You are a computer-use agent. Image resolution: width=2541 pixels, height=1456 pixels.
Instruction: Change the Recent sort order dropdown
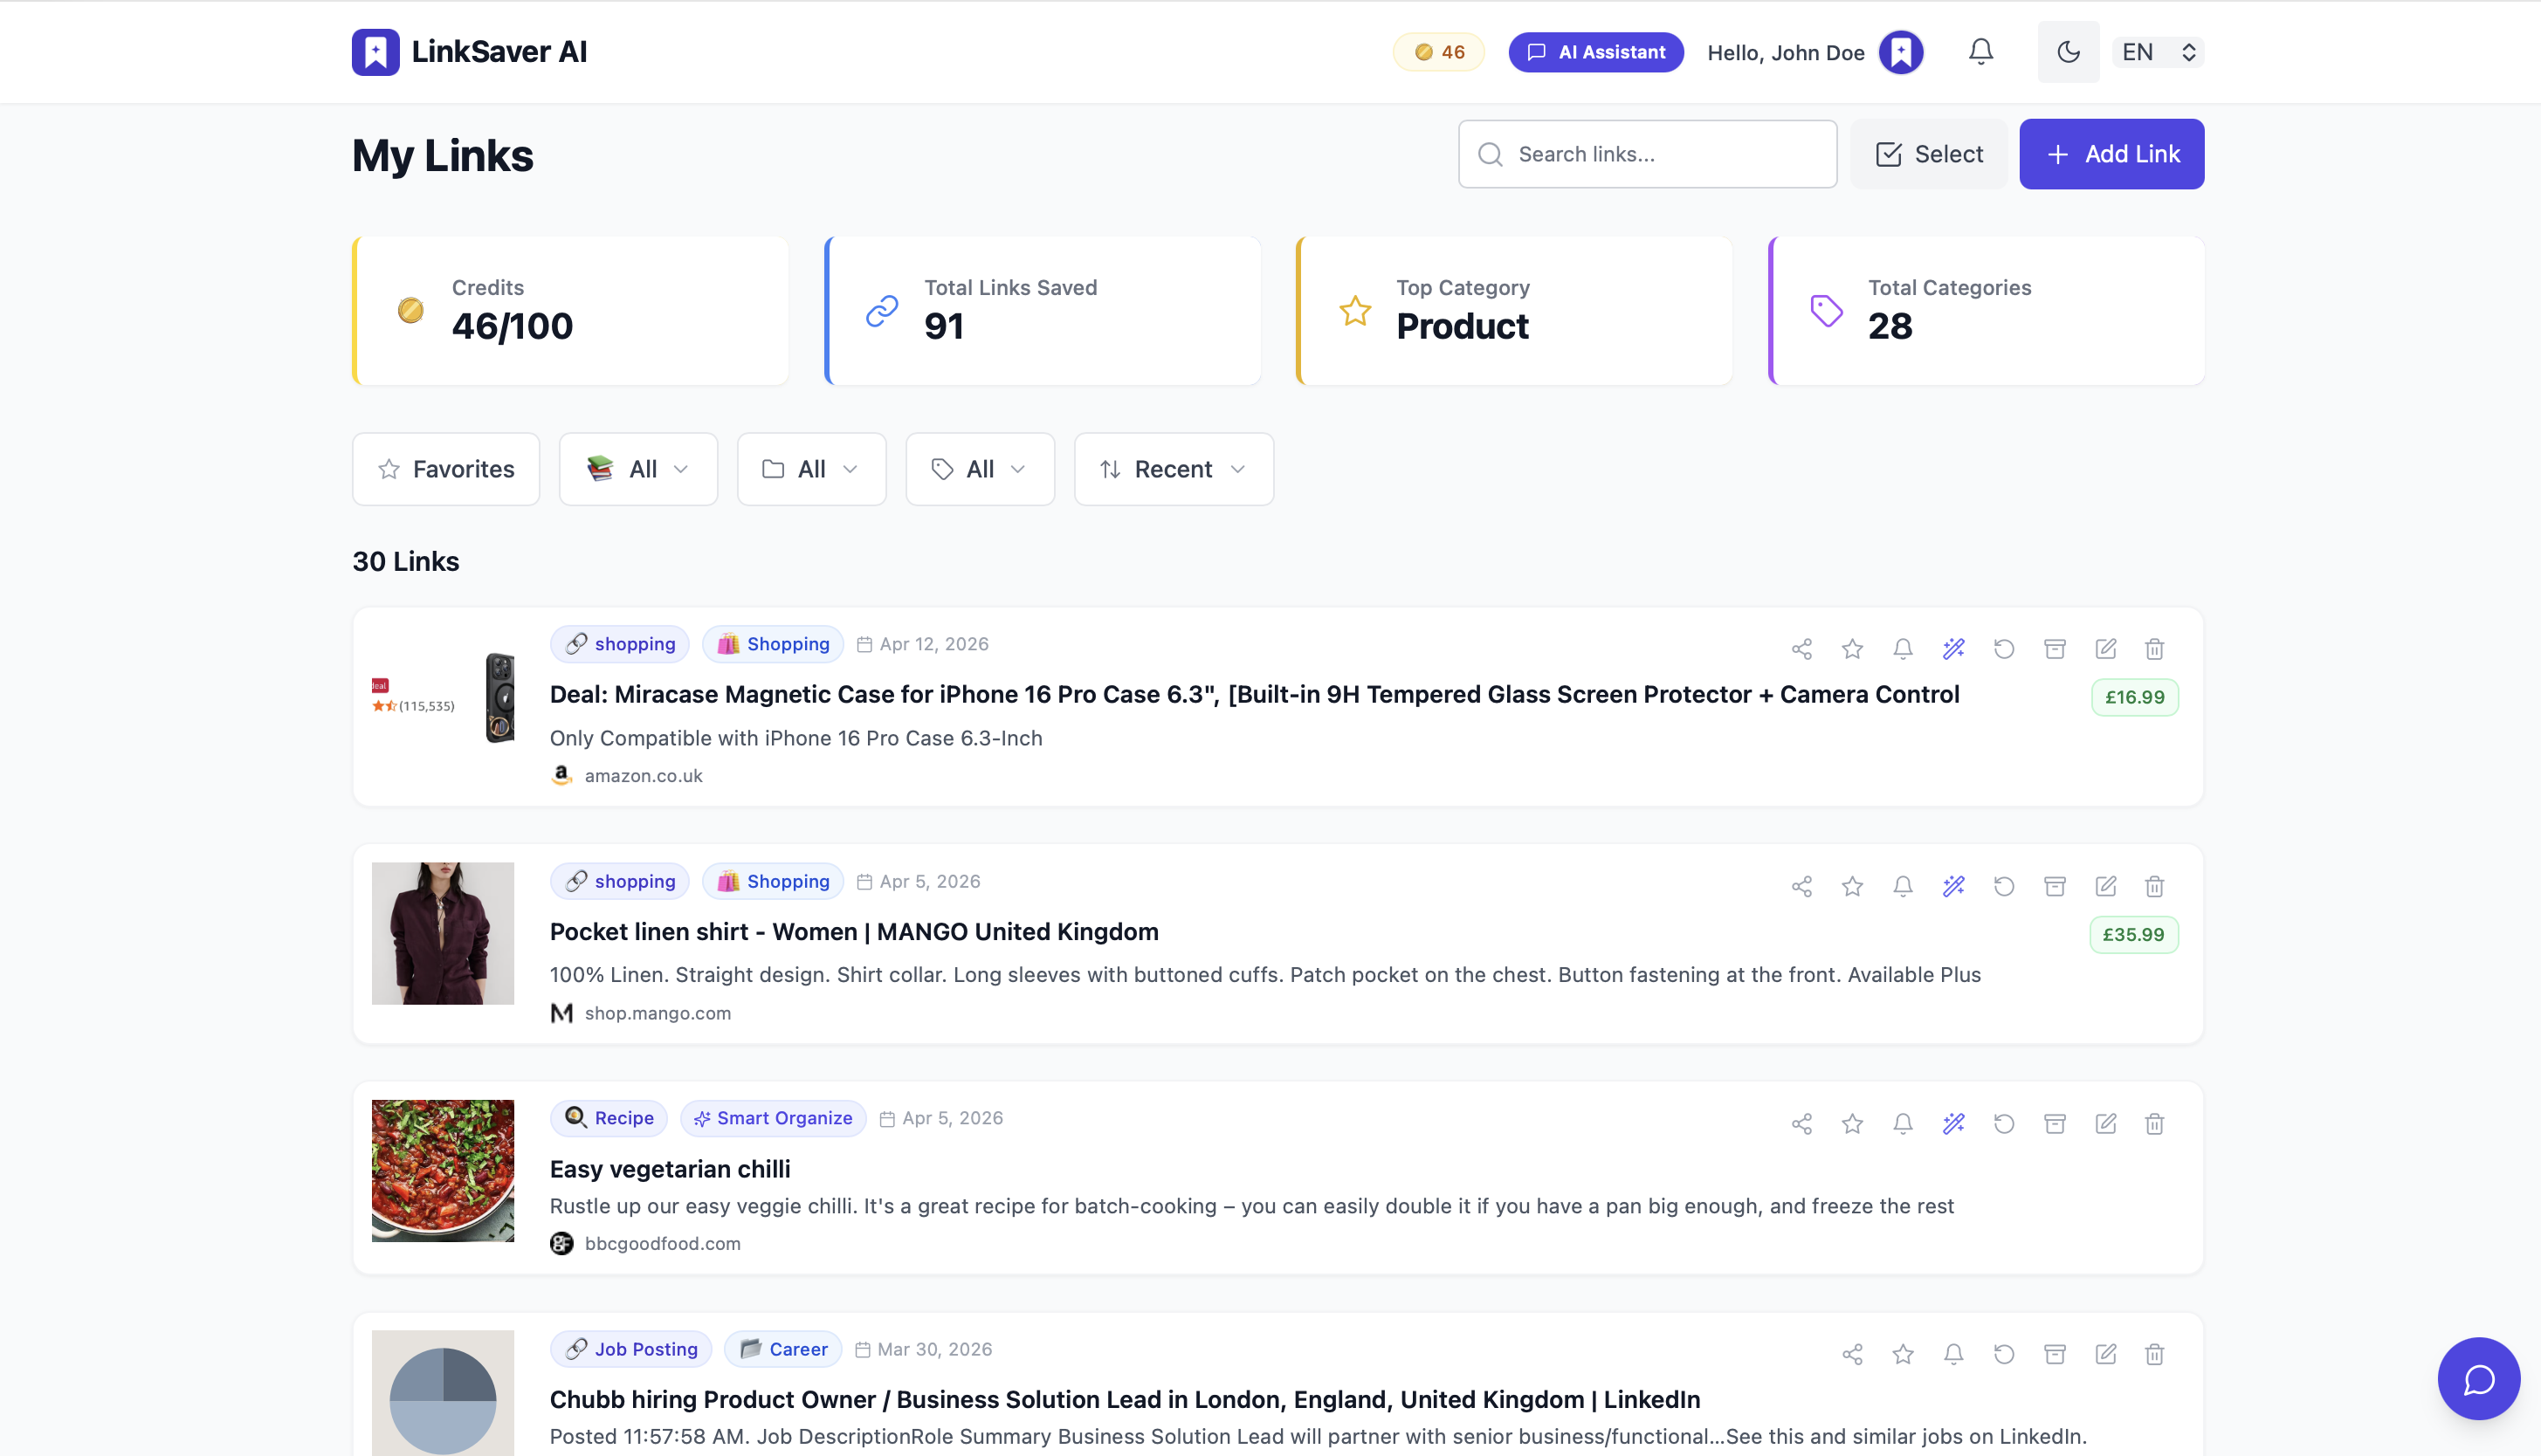coord(1173,468)
